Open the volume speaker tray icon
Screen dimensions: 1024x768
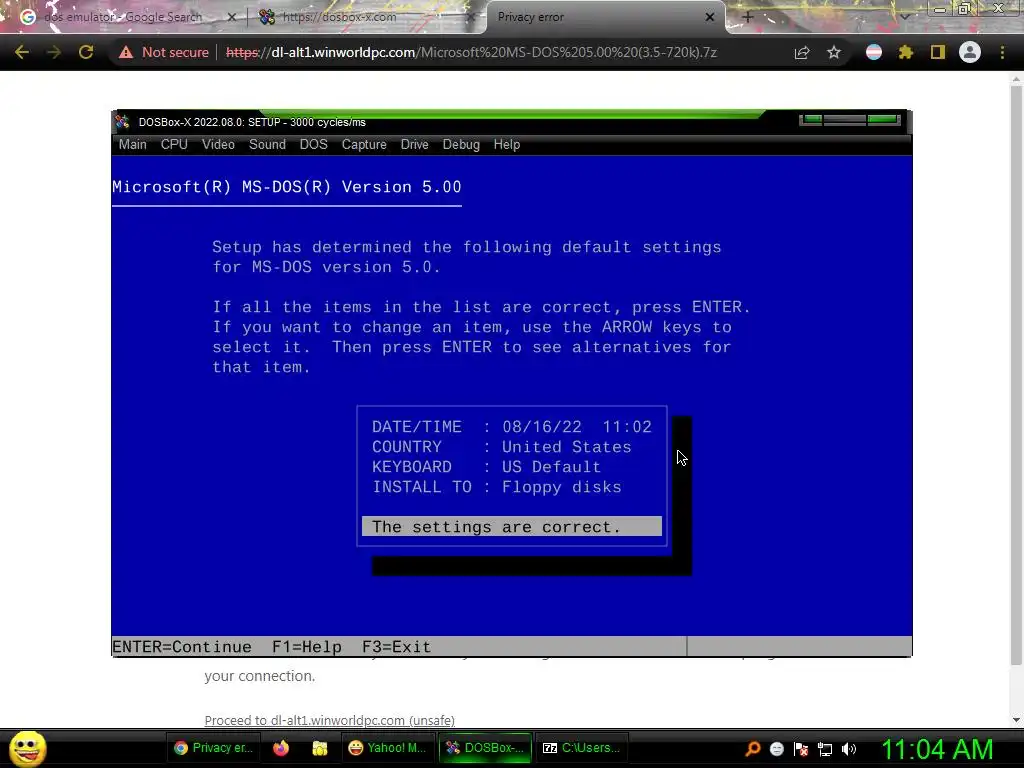(848, 749)
